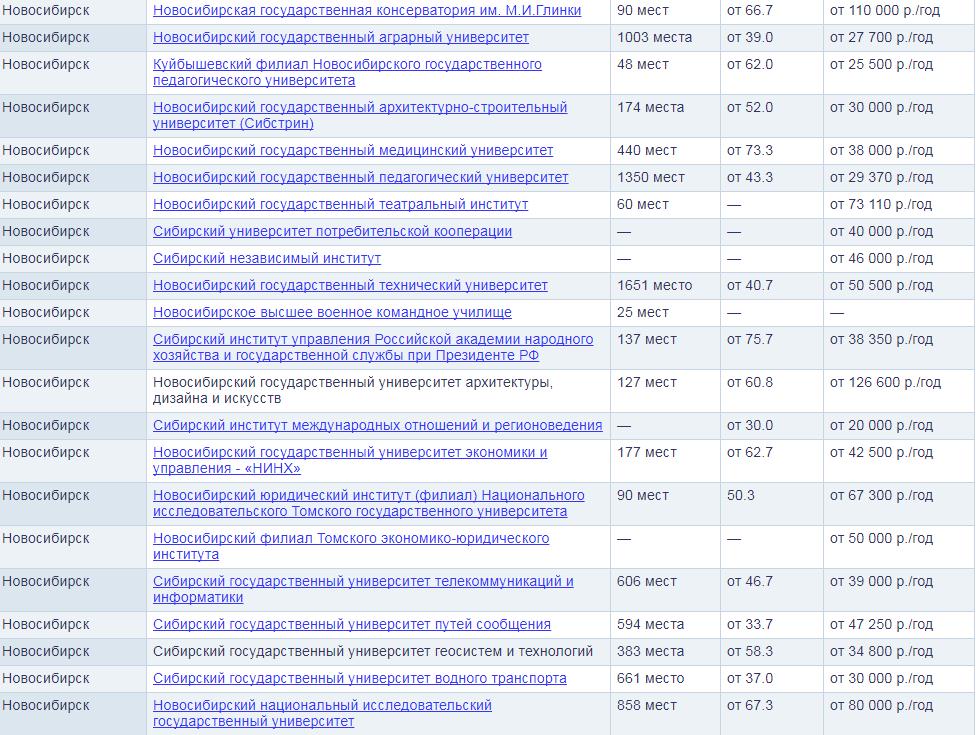Click the score 'от 75.7'
This screenshot has width=976, height=735.
pyautogui.click(x=750, y=339)
